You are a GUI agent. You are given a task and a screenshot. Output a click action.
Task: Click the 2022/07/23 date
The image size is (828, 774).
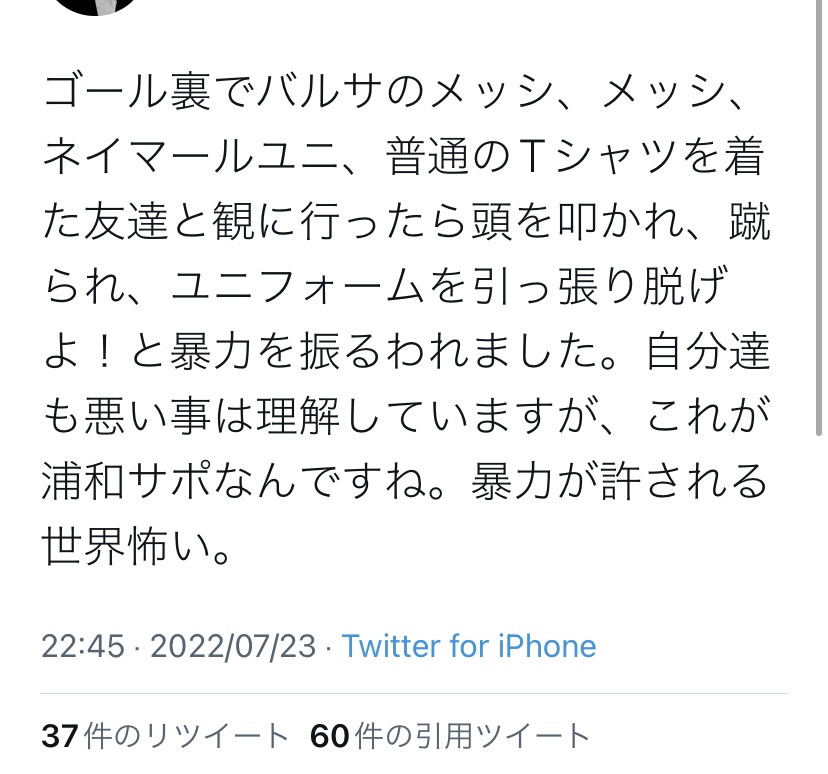tap(233, 646)
